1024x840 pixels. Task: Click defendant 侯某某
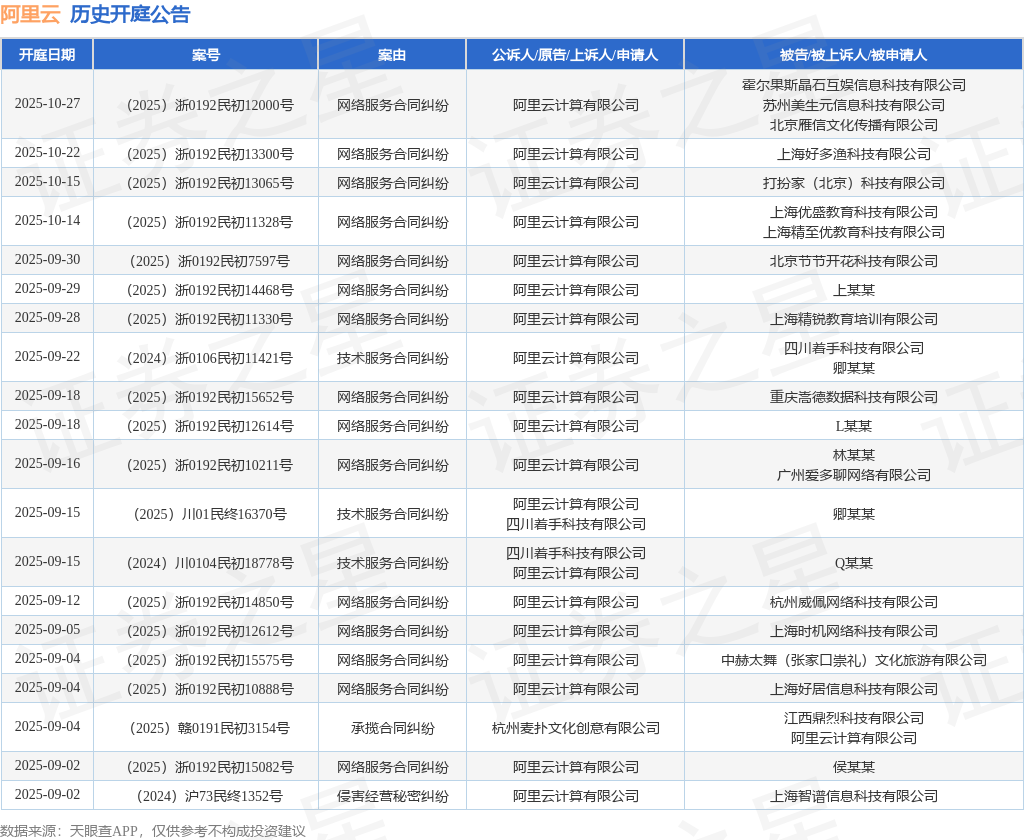point(854,767)
